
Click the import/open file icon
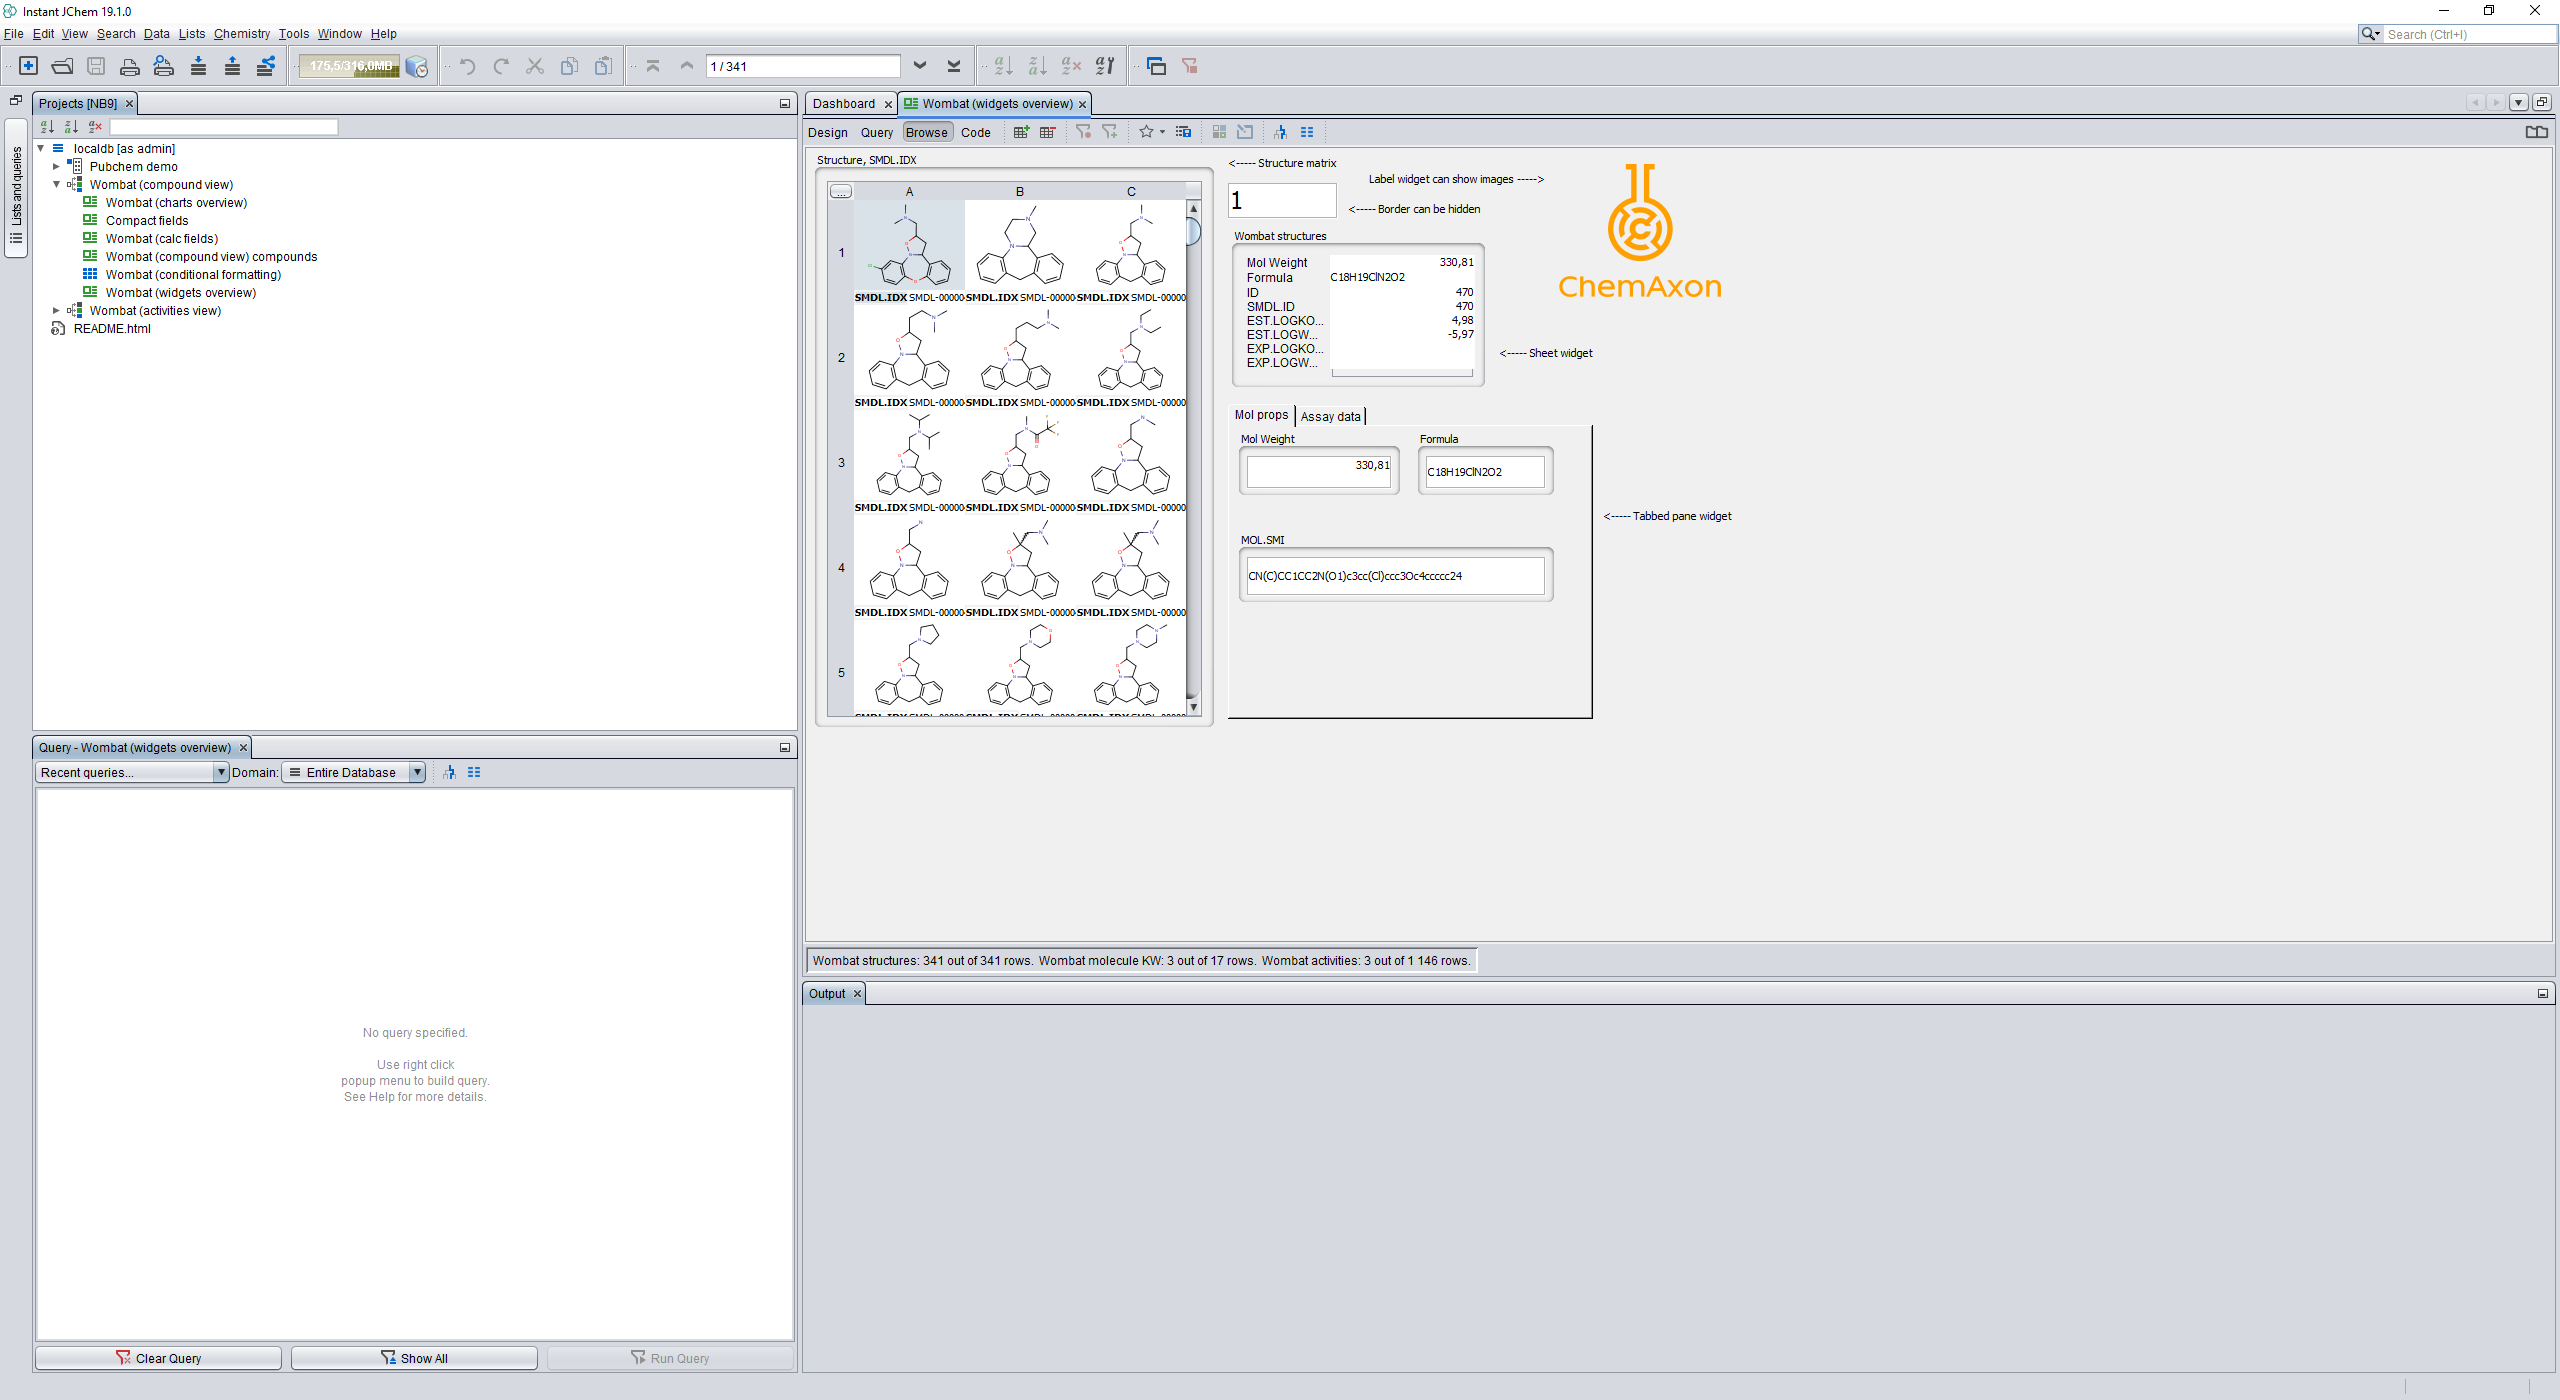click(64, 66)
